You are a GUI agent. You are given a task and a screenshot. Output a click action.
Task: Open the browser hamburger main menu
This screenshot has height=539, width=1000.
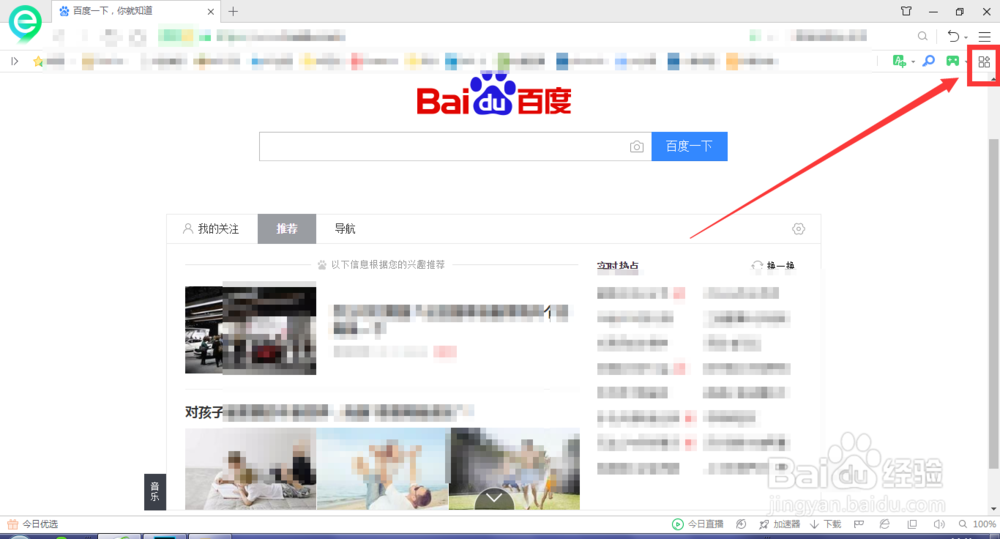(x=984, y=36)
